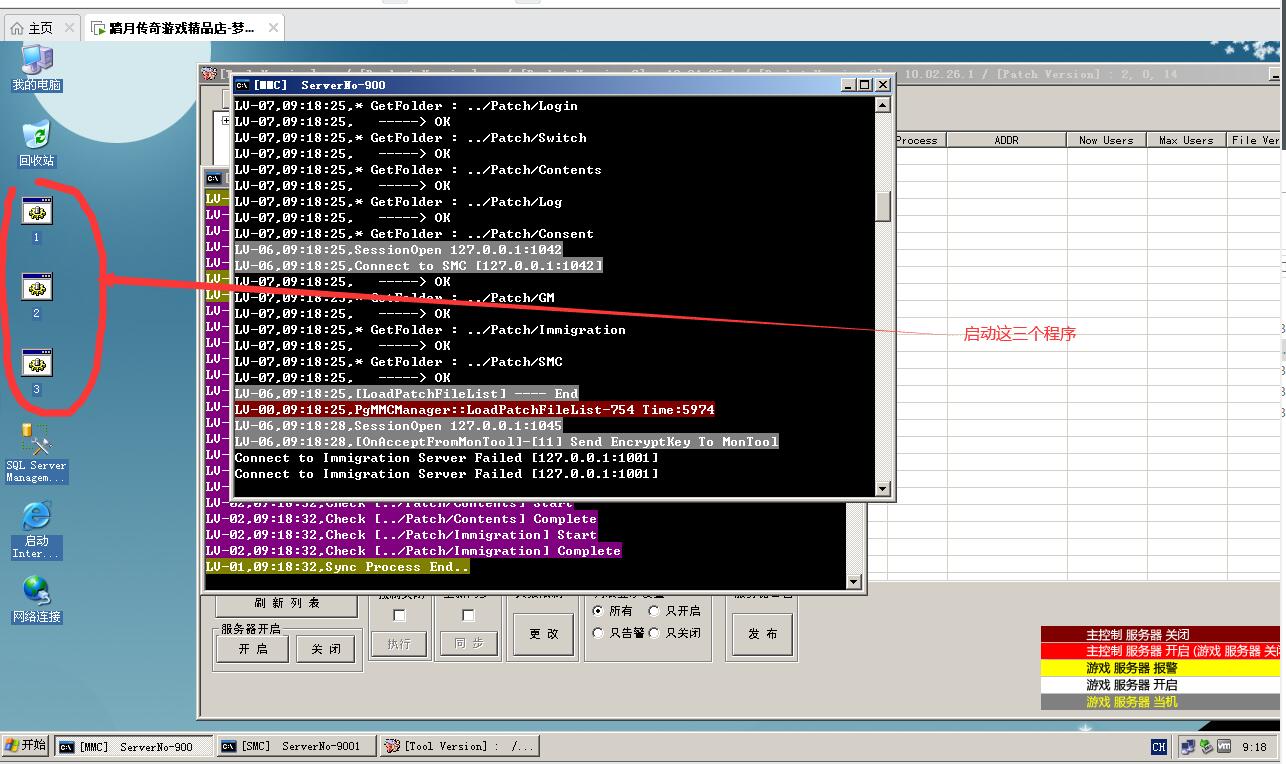
Task: Switch to SMC ServerNo-9001 taskbar window
Action: click(x=296, y=746)
